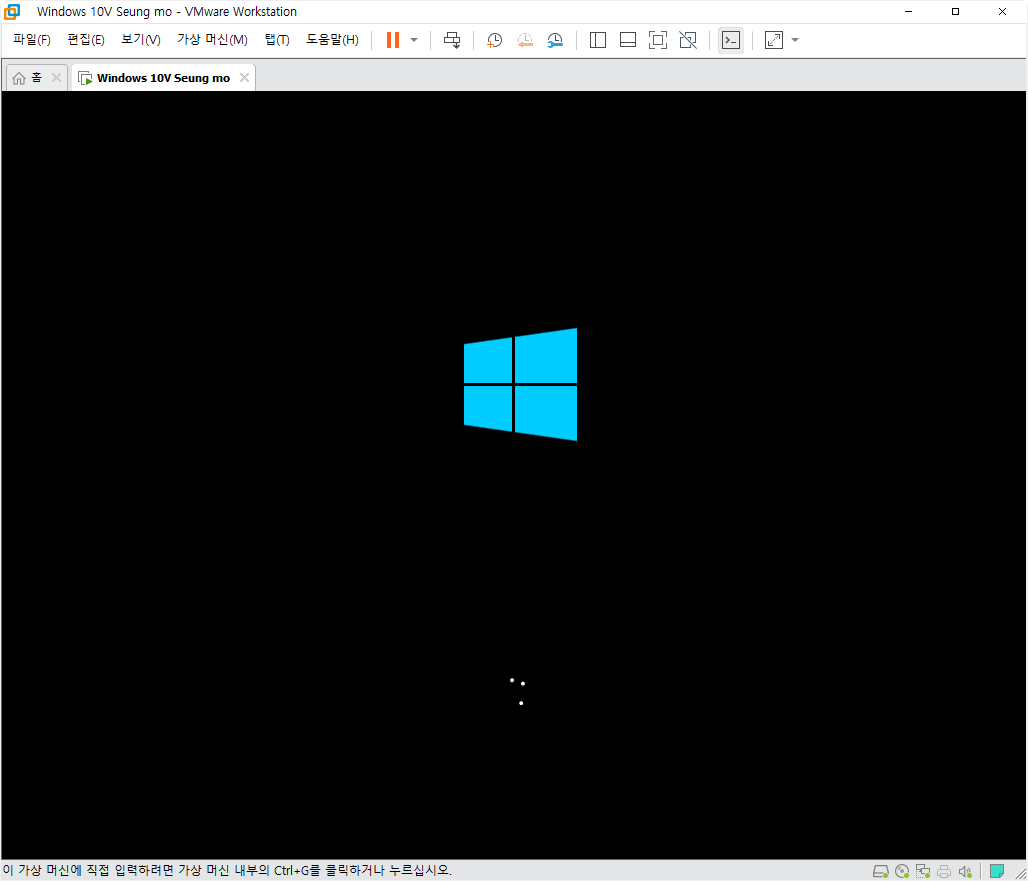The width and height of the screenshot is (1028, 881).
Task: Click the window resize grip corner
Action: click(x=1020, y=874)
